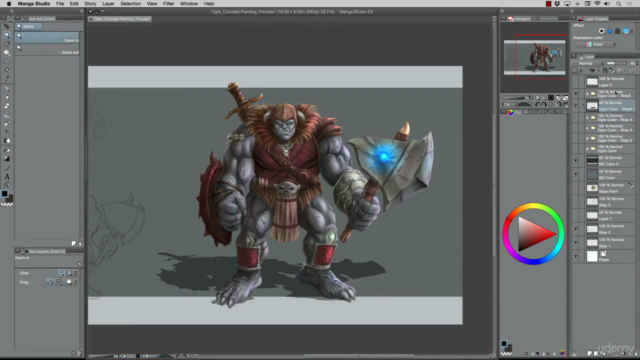Select the Zoom magnifier tool in toolbar

7,35
